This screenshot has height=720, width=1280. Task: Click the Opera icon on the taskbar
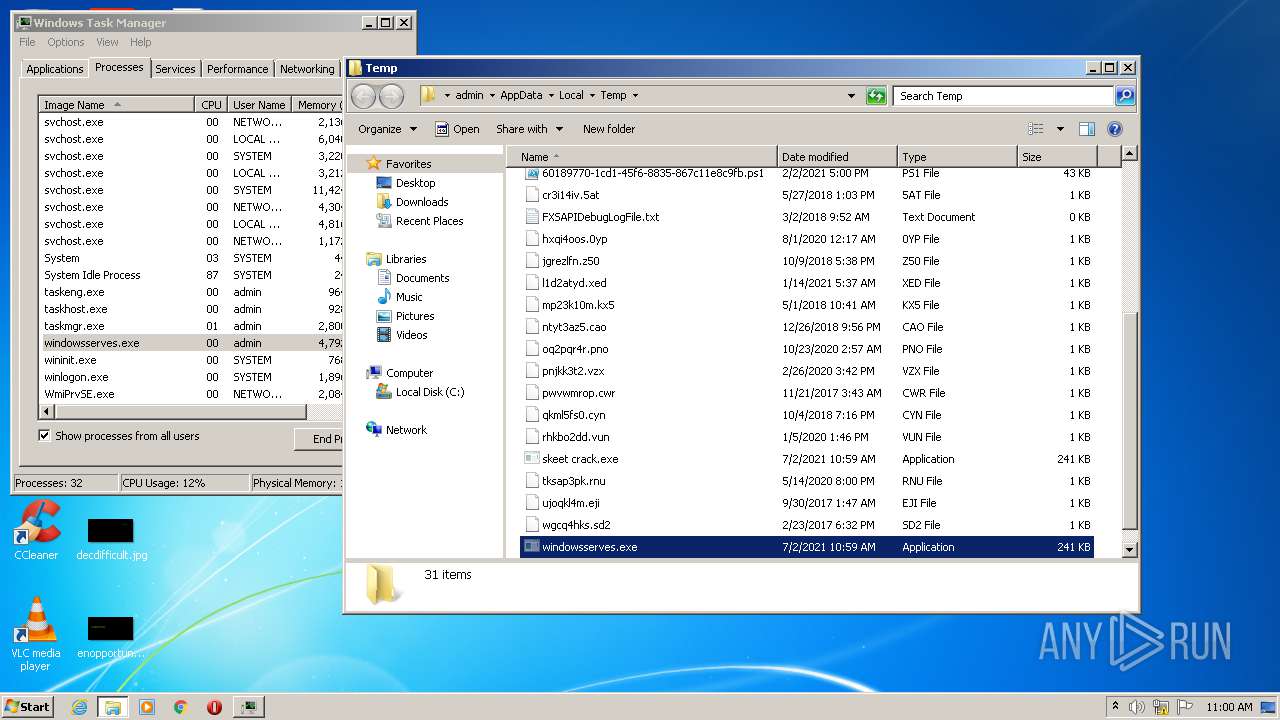click(x=214, y=707)
